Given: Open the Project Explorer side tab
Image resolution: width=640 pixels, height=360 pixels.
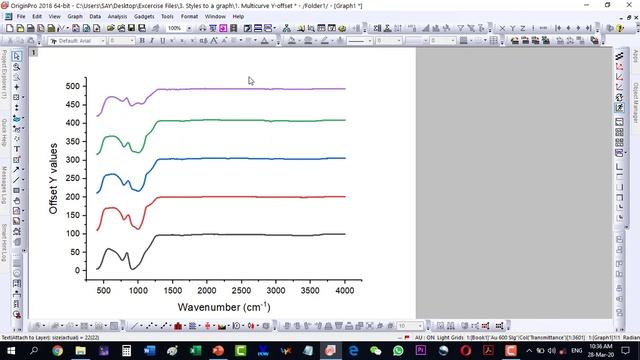Looking at the screenshot, I should (4, 74).
